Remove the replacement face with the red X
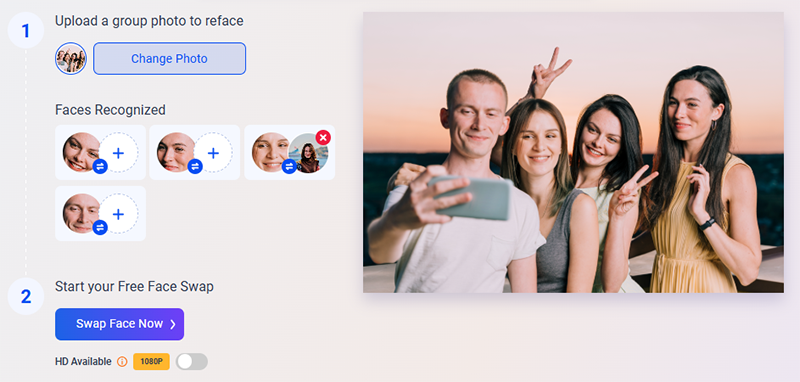 pyautogui.click(x=323, y=137)
